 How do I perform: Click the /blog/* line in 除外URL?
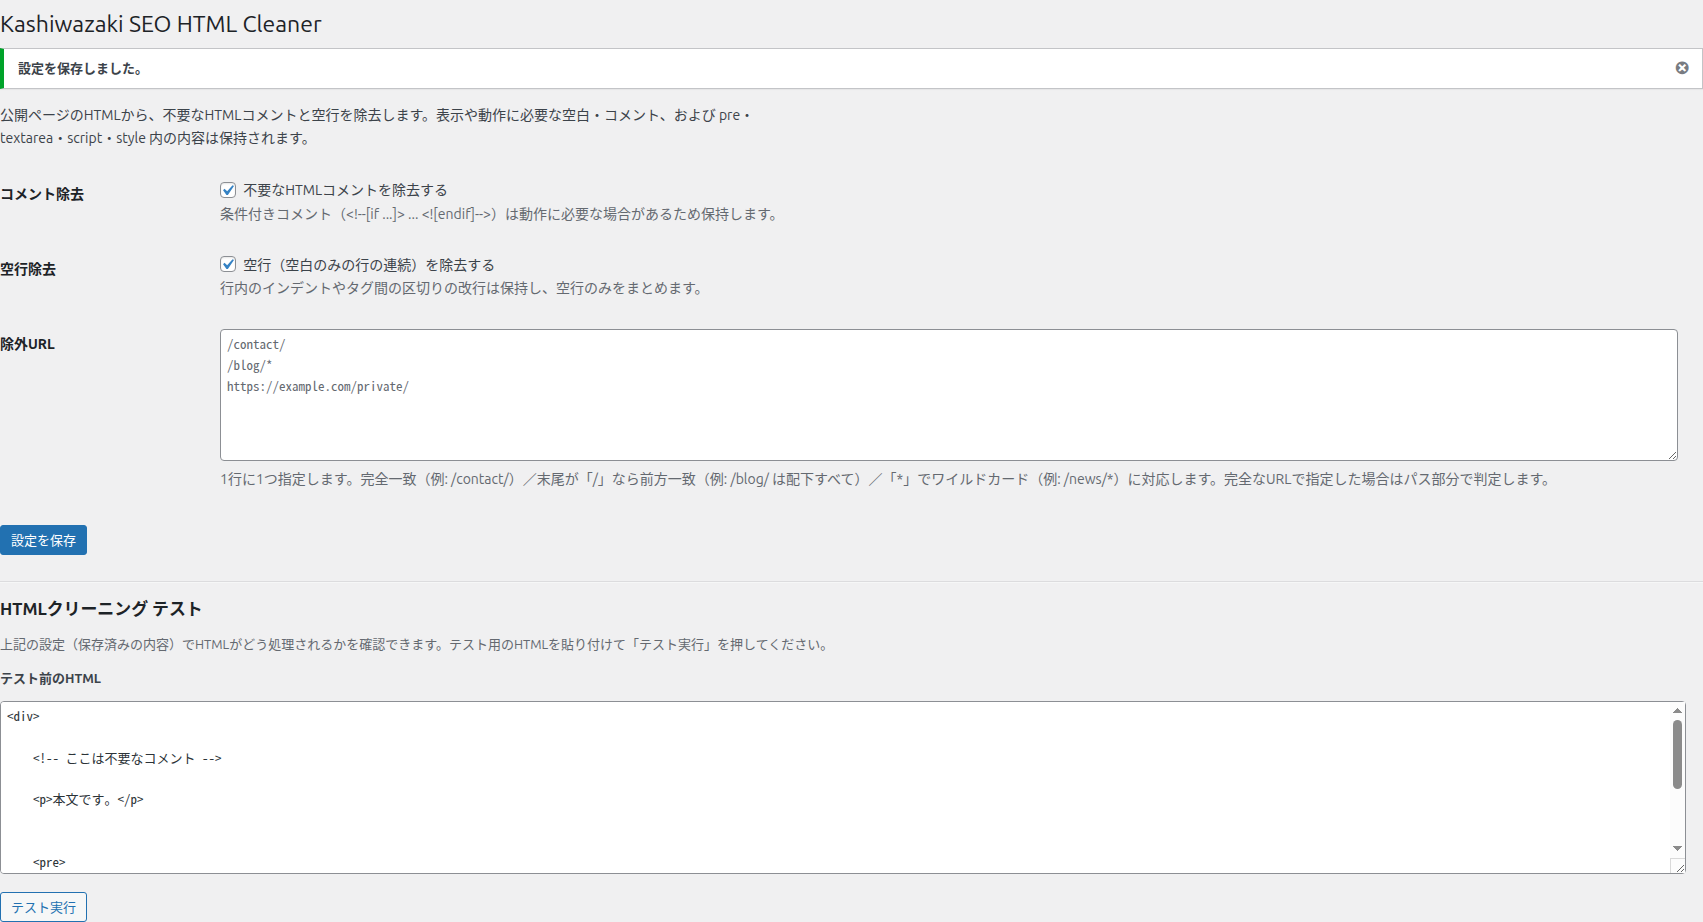(x=249, y=366)
